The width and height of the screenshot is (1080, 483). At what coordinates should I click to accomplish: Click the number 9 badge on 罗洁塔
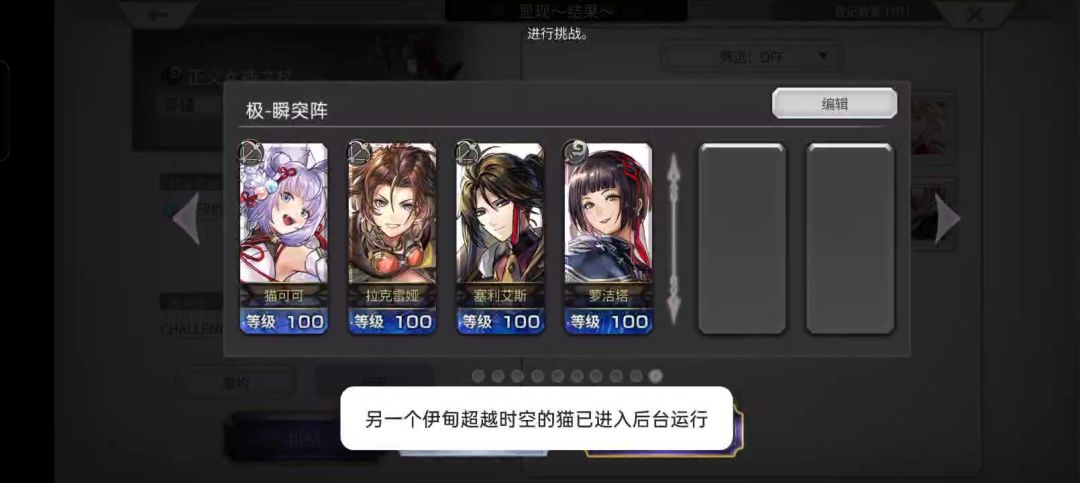(x=573, y=150)
